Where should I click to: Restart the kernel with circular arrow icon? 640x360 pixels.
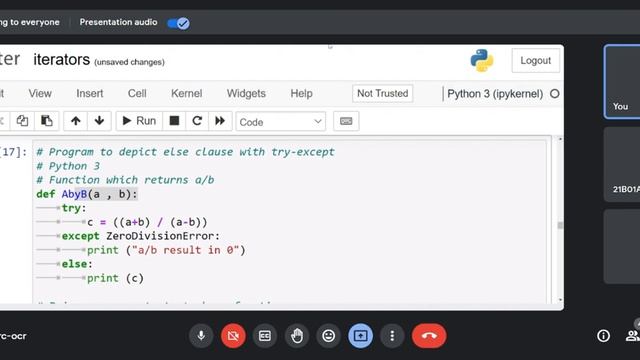click(197, 121)
